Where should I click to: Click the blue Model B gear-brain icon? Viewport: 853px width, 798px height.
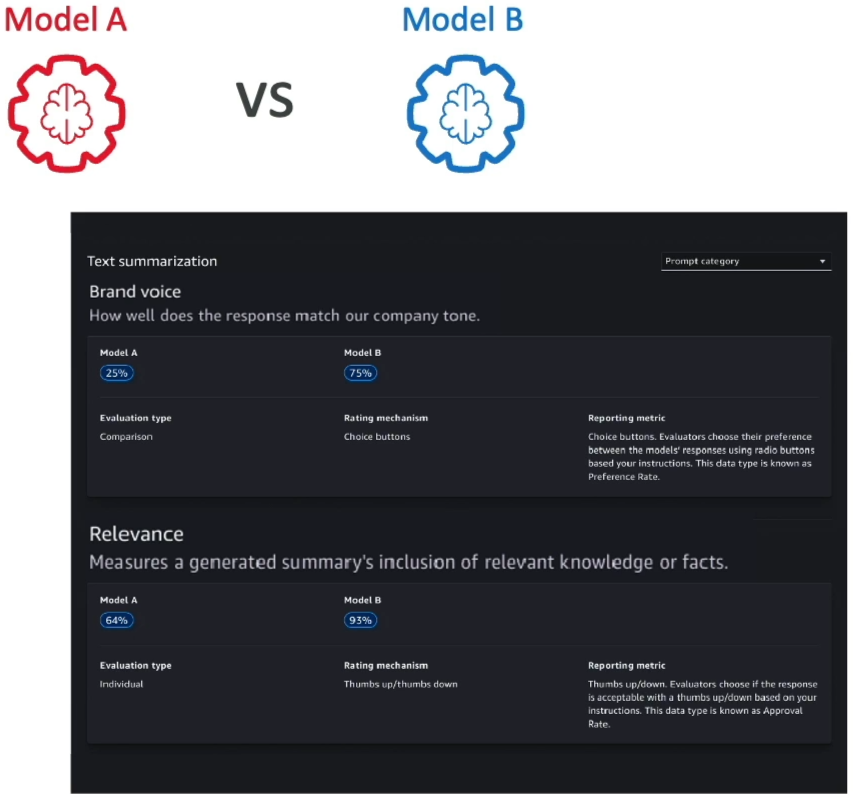[466, 114]
